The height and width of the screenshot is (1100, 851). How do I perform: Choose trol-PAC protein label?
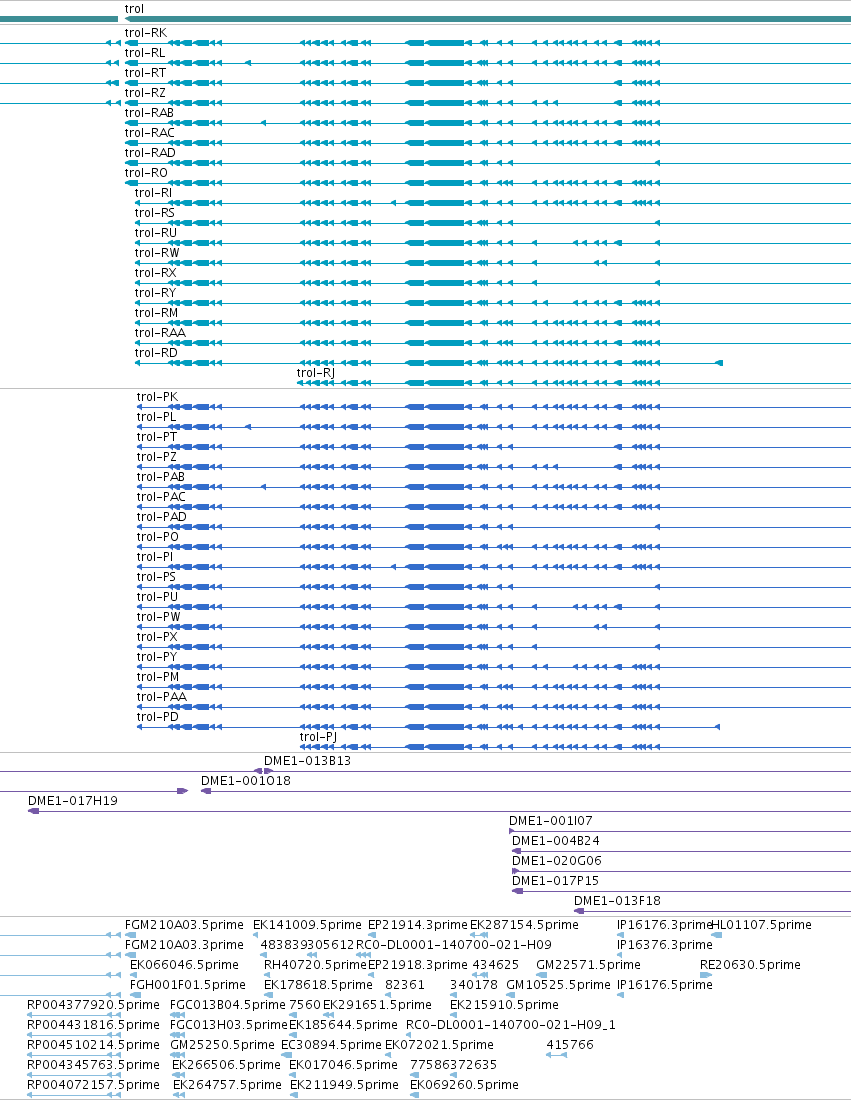click(x=161, y=497)
